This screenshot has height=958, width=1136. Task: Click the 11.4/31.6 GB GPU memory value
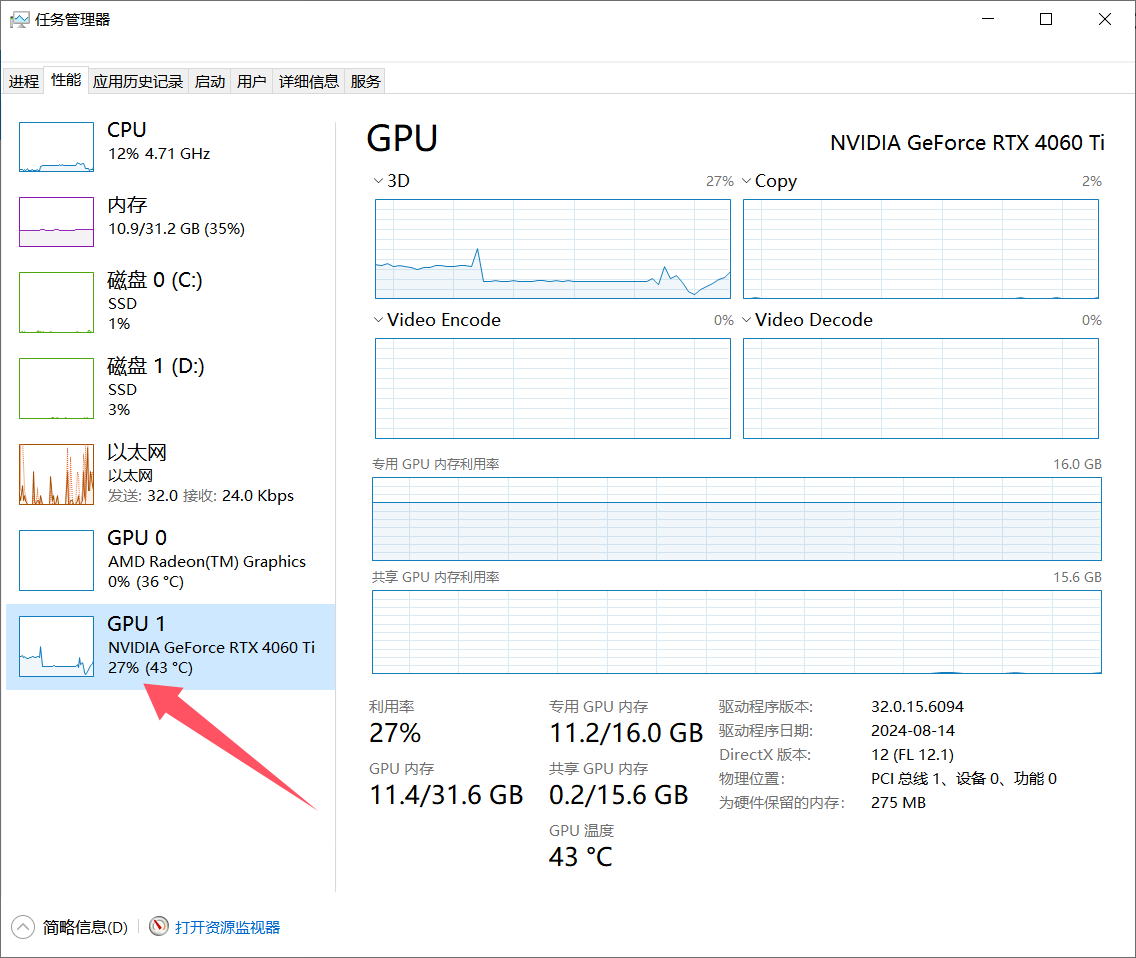446,795
